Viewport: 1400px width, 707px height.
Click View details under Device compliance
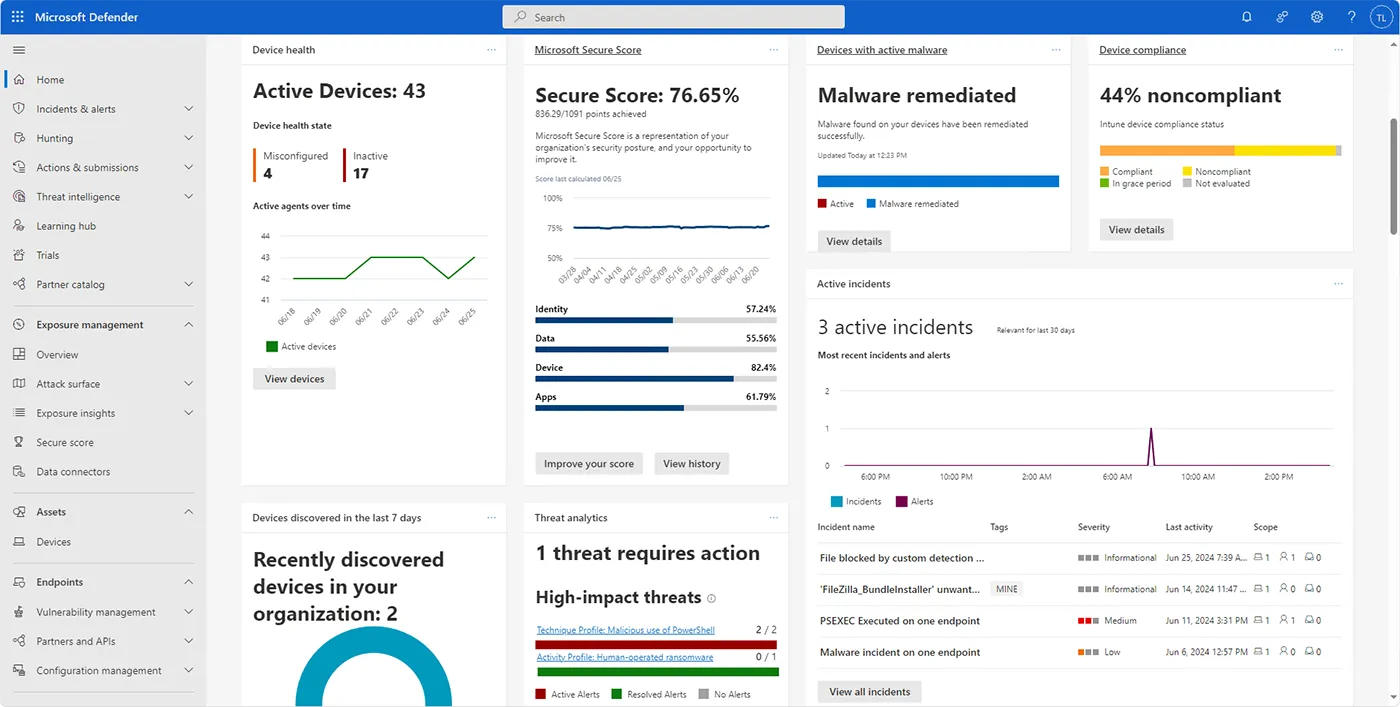tap(1136, 229)
